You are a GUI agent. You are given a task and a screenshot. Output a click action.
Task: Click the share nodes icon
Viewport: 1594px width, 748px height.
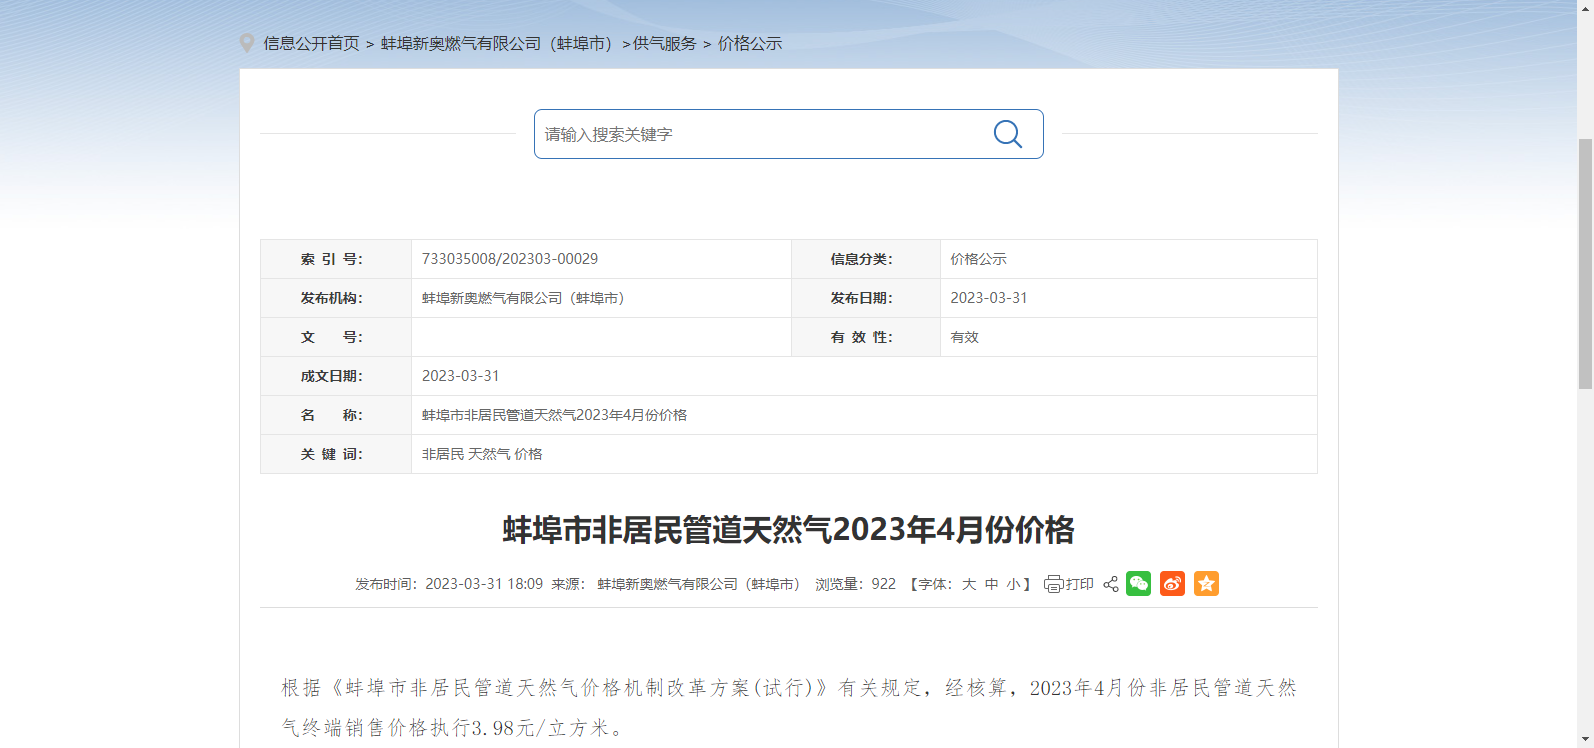[x=1110, y=584]
